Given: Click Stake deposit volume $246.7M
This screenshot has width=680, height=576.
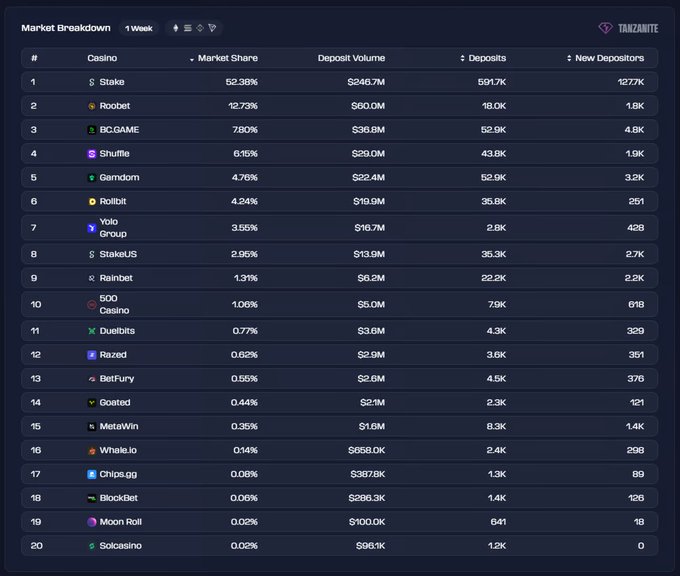Looking at the screenshot, I should [x=366, y=82].
